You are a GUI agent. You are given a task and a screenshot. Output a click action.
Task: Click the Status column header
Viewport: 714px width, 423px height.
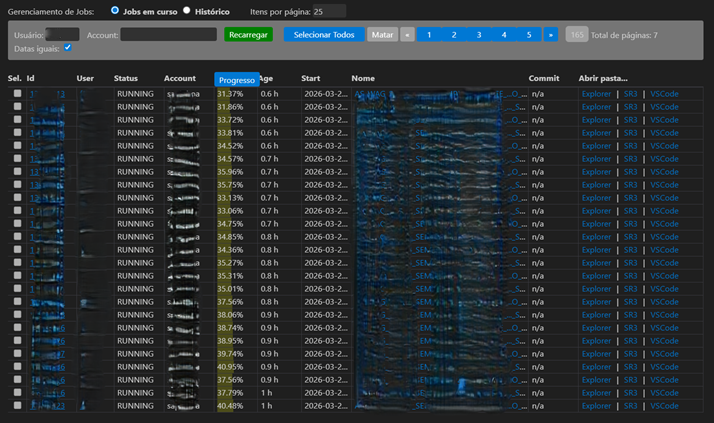[126, 78]
